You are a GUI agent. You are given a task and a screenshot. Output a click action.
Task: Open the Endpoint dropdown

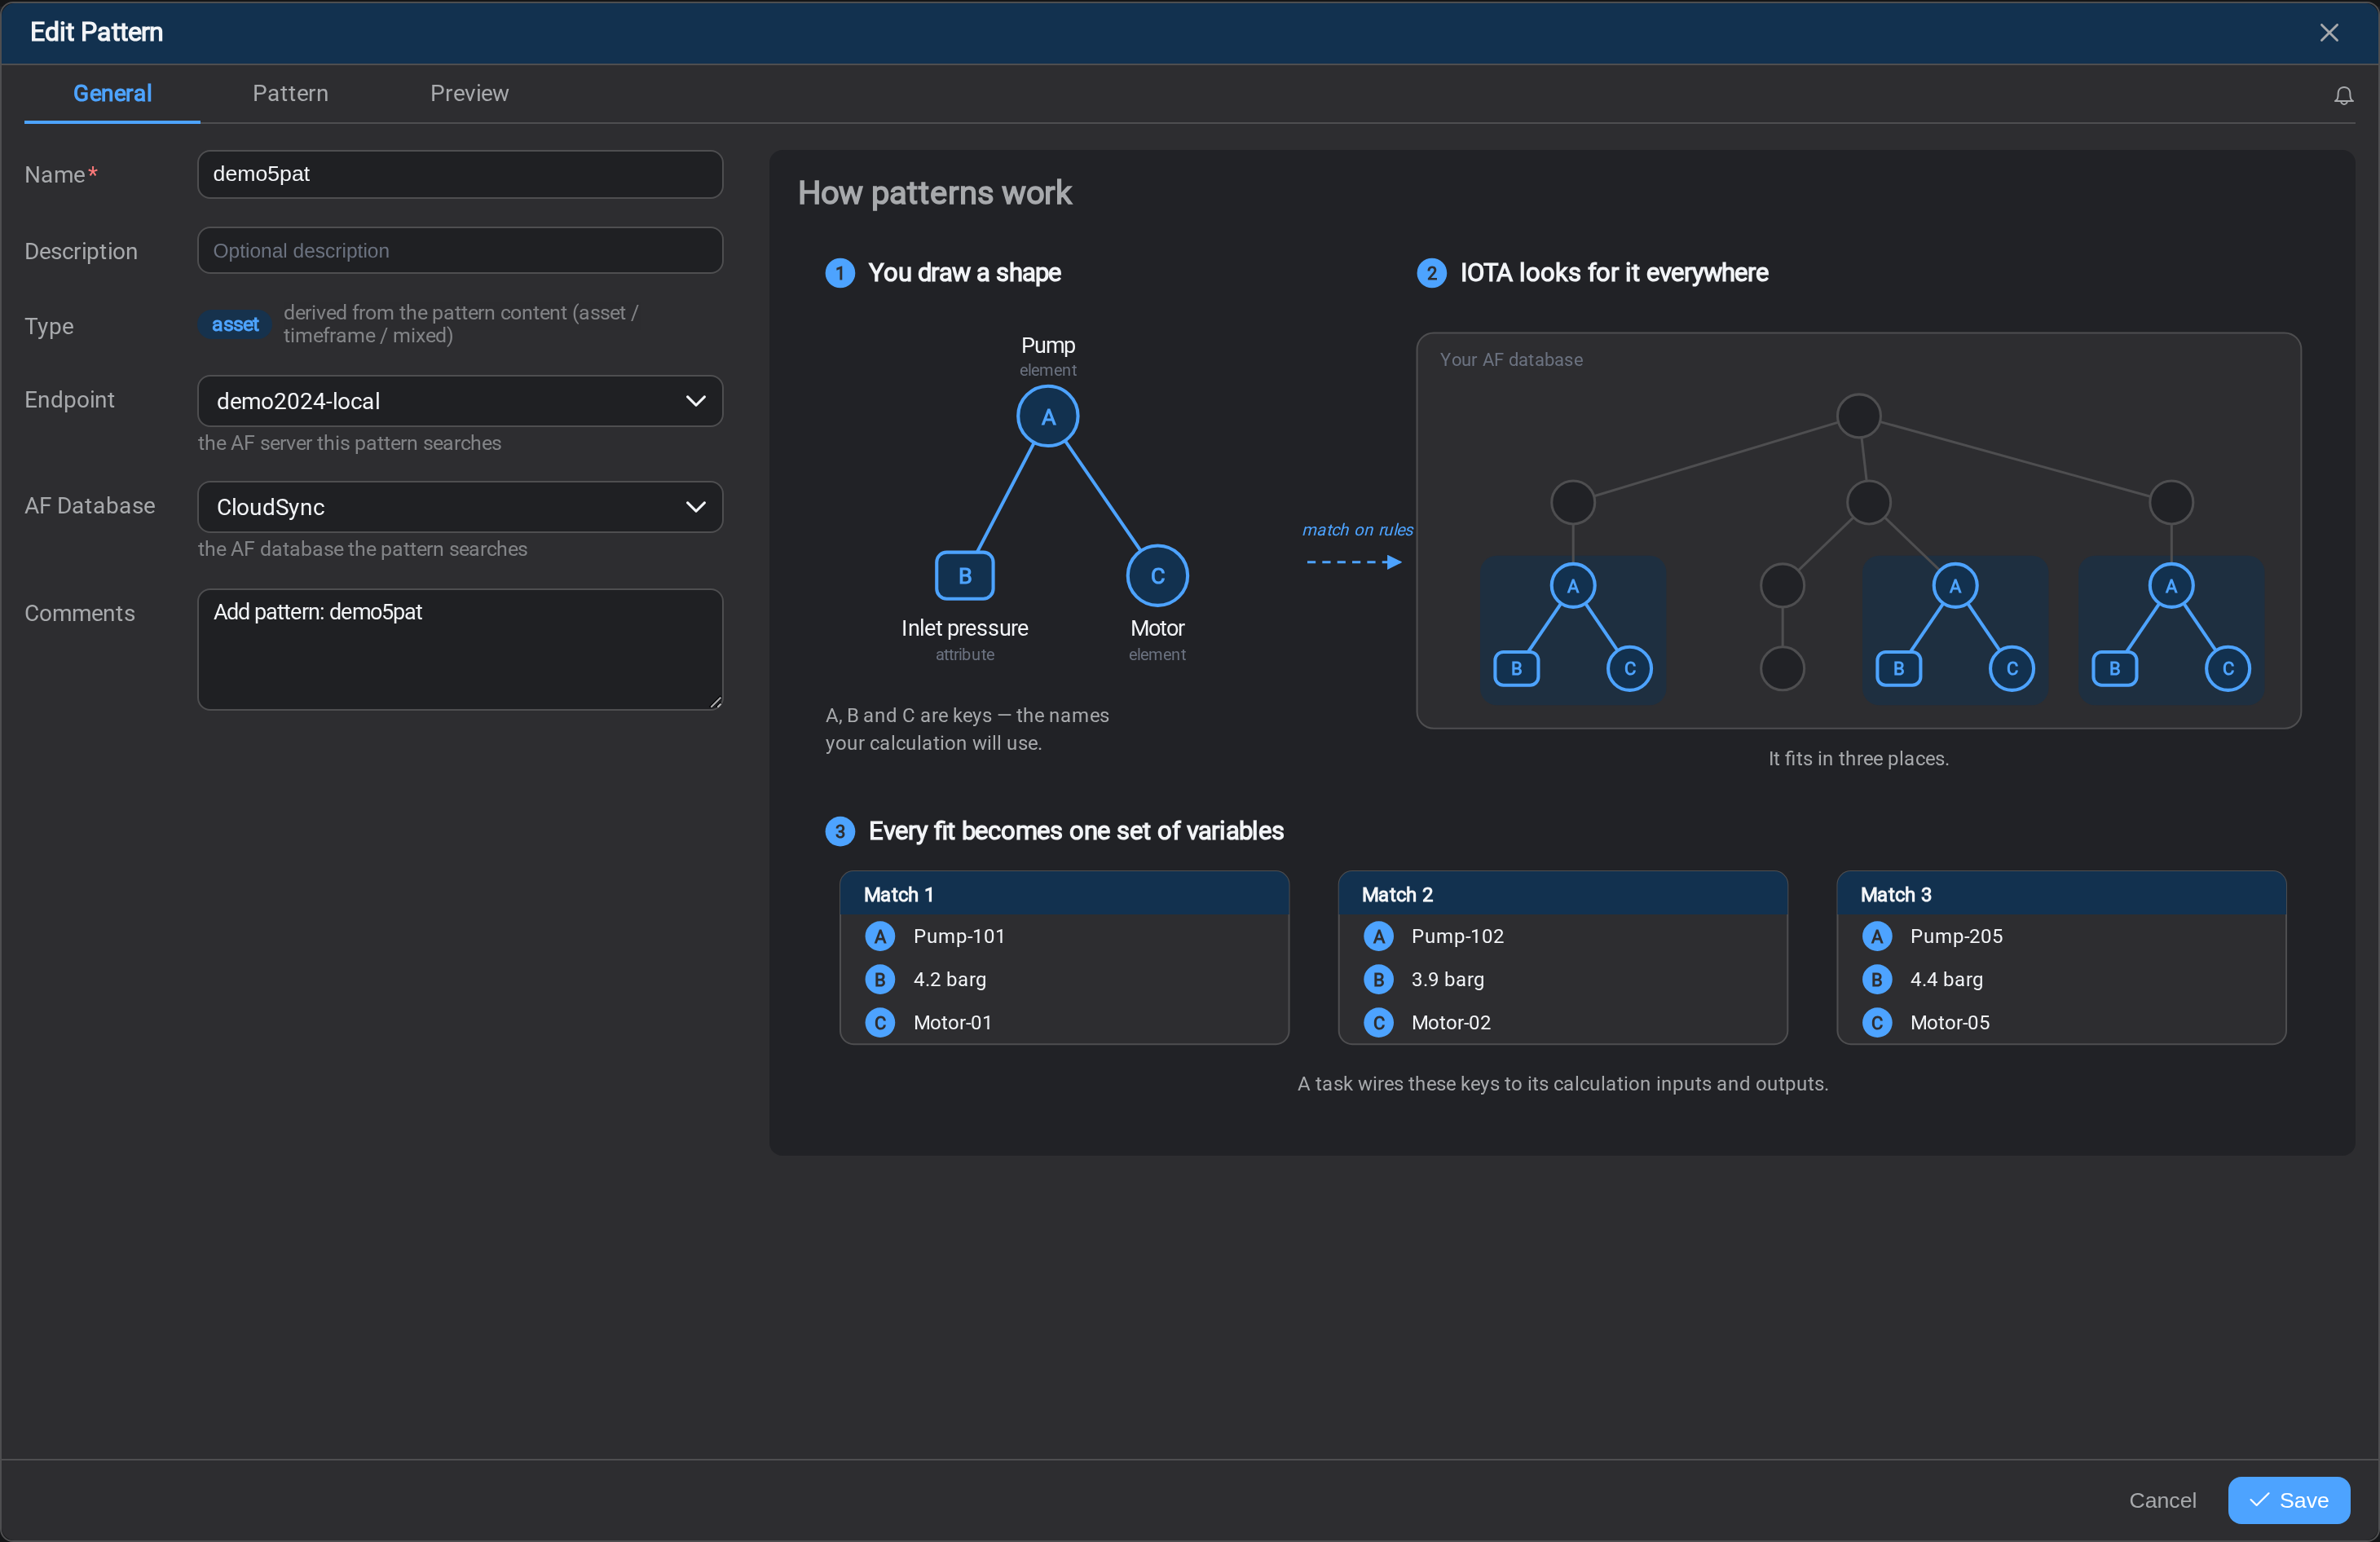point(460,401)
